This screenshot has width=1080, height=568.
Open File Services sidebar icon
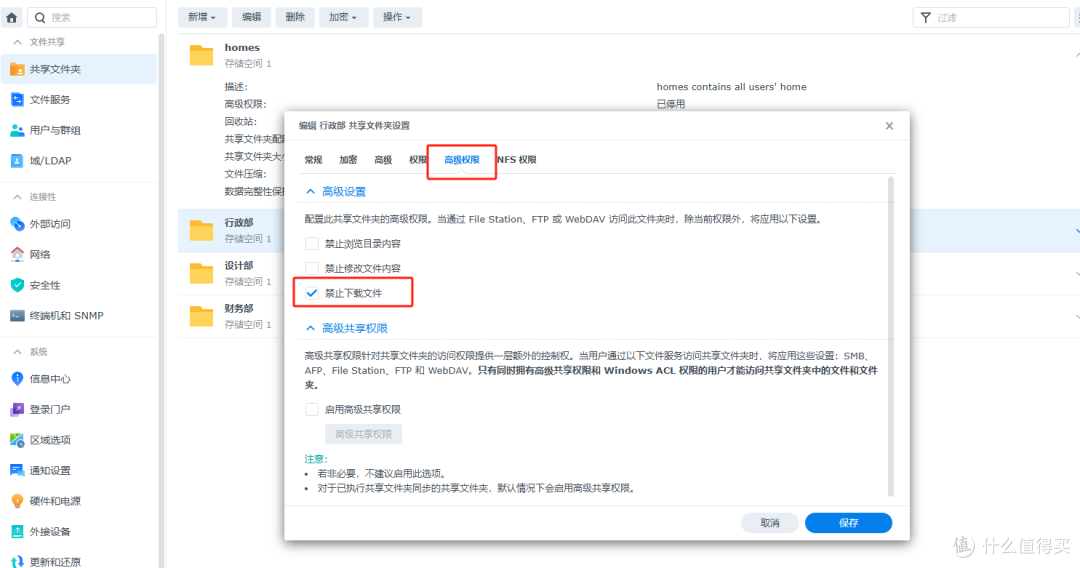(x=17, y=100)
